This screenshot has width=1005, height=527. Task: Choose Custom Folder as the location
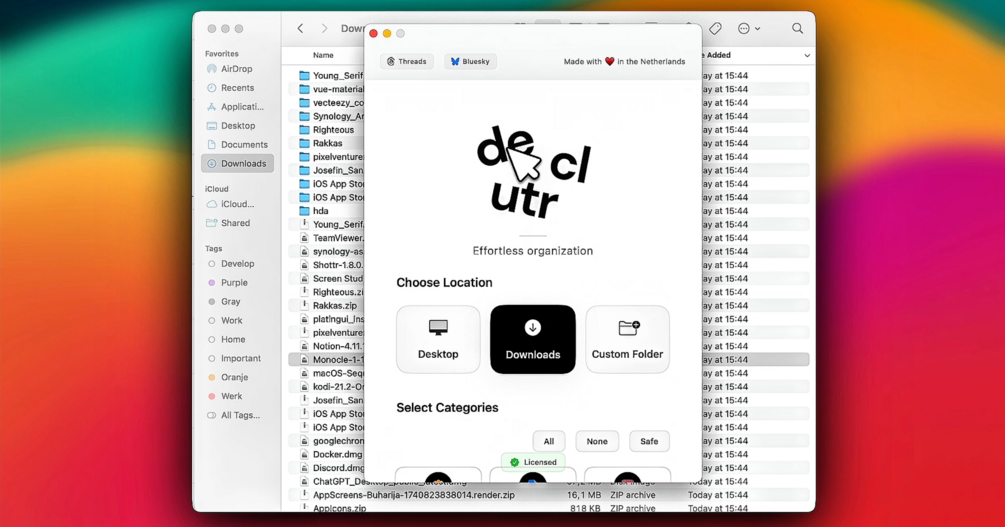click(x=627, y=339)
